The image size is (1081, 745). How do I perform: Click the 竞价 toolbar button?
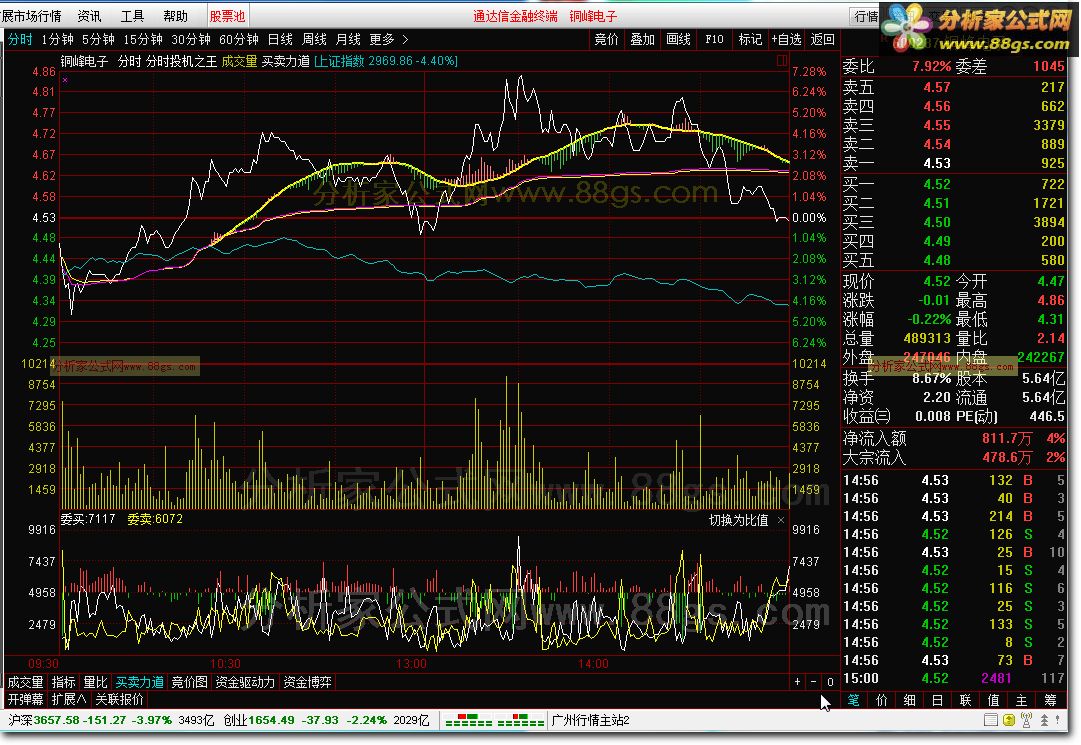pyautogui.click(x=607, y=39)
